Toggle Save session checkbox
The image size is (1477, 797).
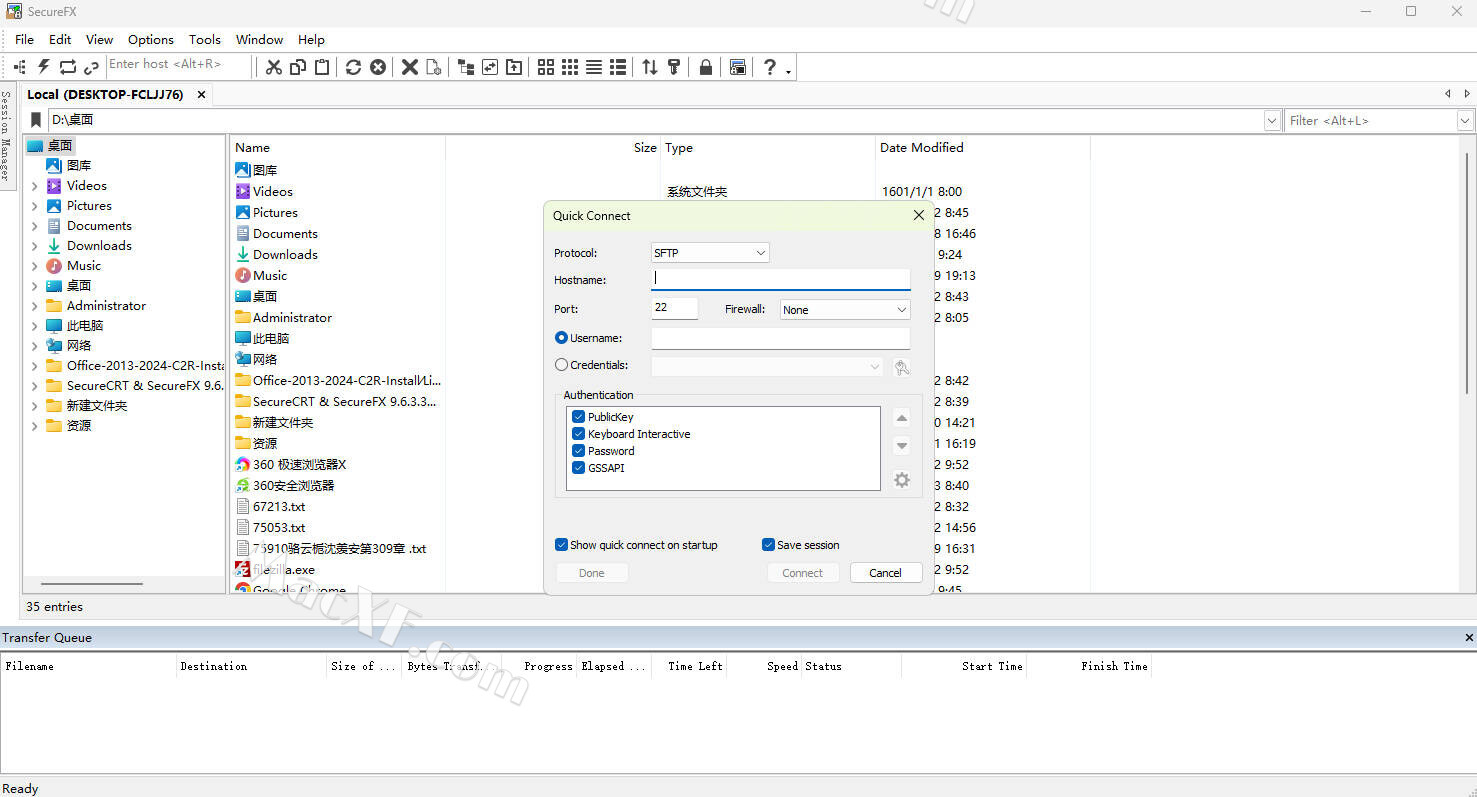768,545
